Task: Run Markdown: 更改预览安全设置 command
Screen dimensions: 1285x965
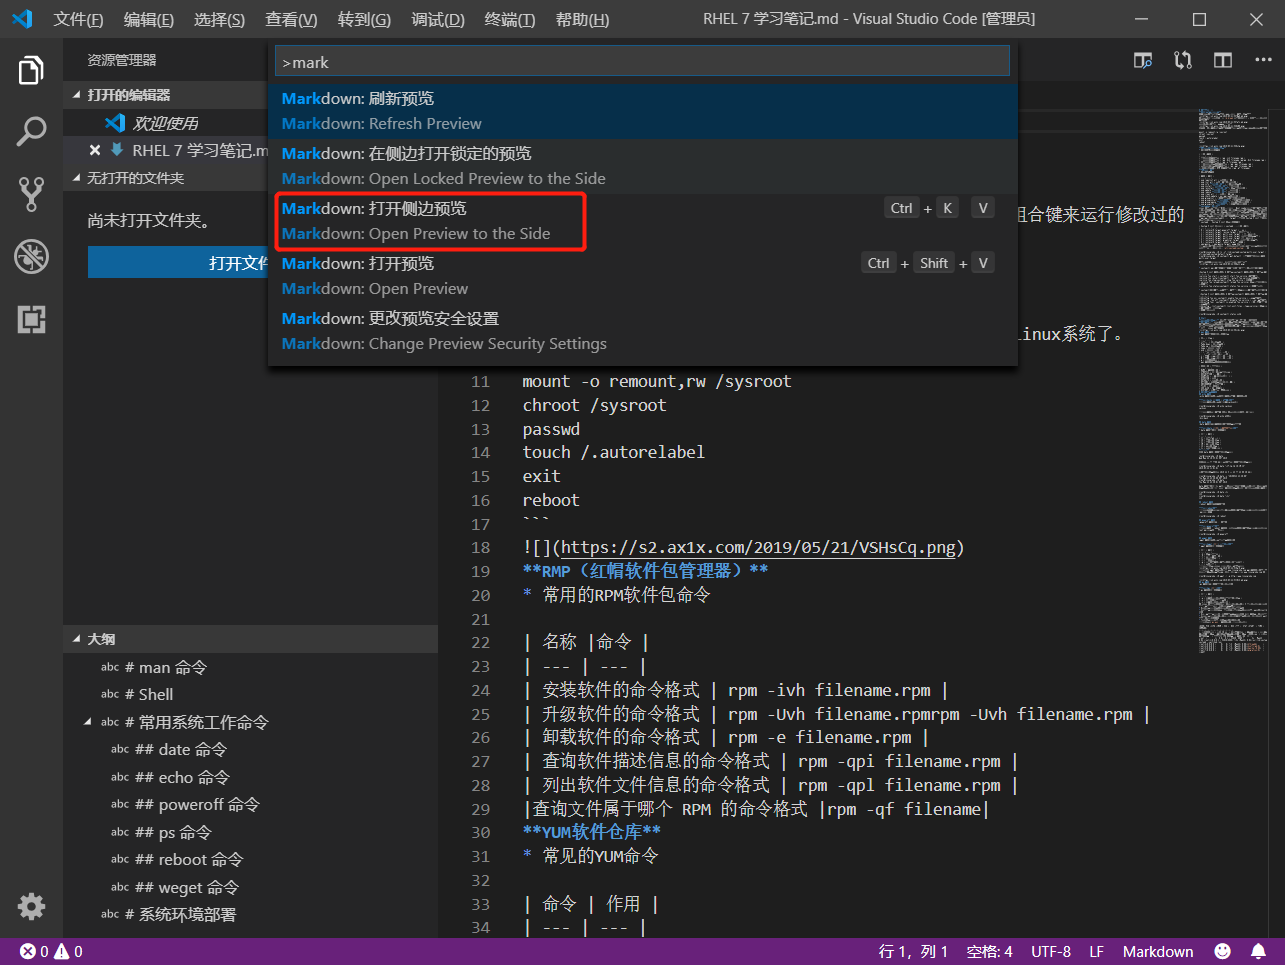Action: [x=643, y=331]
